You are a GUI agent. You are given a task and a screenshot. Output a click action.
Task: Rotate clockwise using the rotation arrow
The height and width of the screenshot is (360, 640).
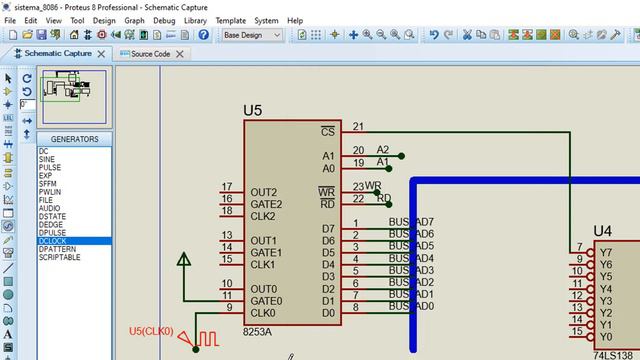27,78
